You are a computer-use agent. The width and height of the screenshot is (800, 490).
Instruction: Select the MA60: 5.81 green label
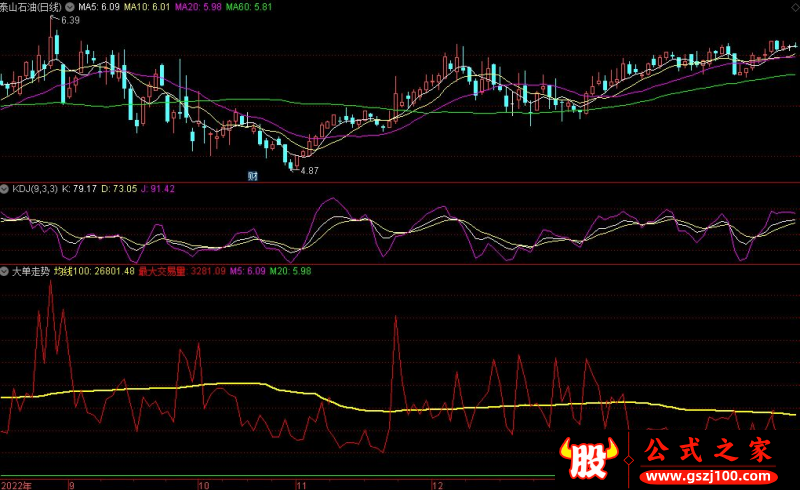coord(249,7)
